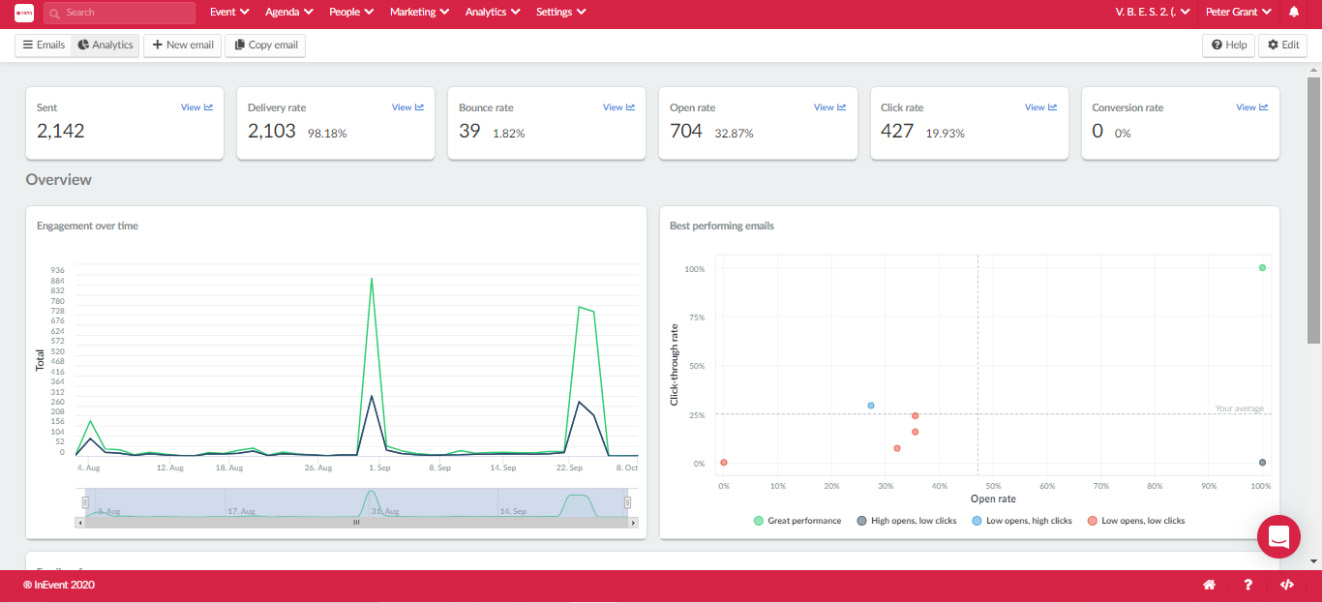Click the code brackets icon in footer
Viewport: 1322px width, 603px height.
(1287, 585)
